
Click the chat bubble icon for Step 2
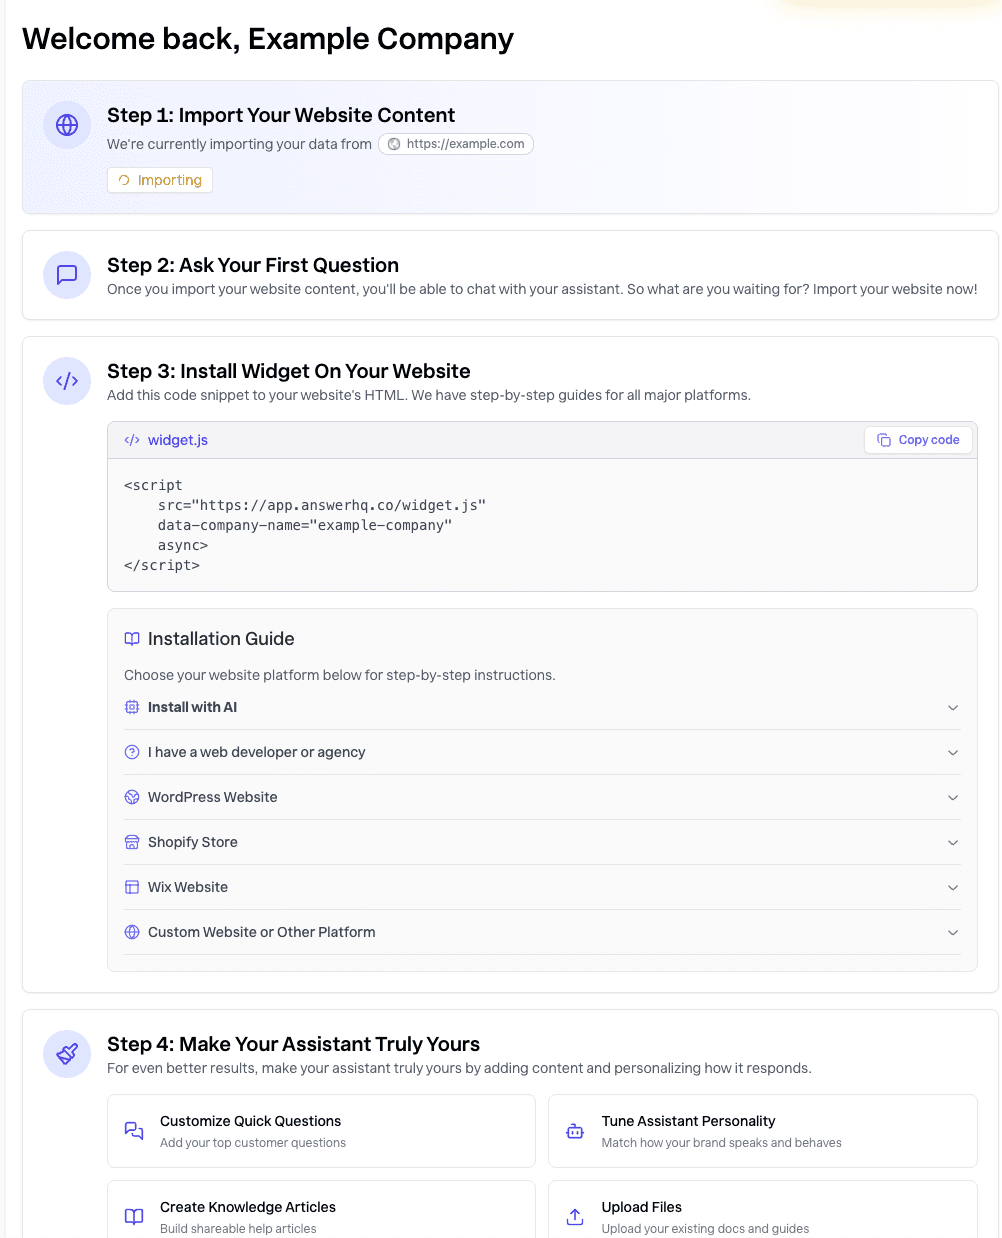67,275
